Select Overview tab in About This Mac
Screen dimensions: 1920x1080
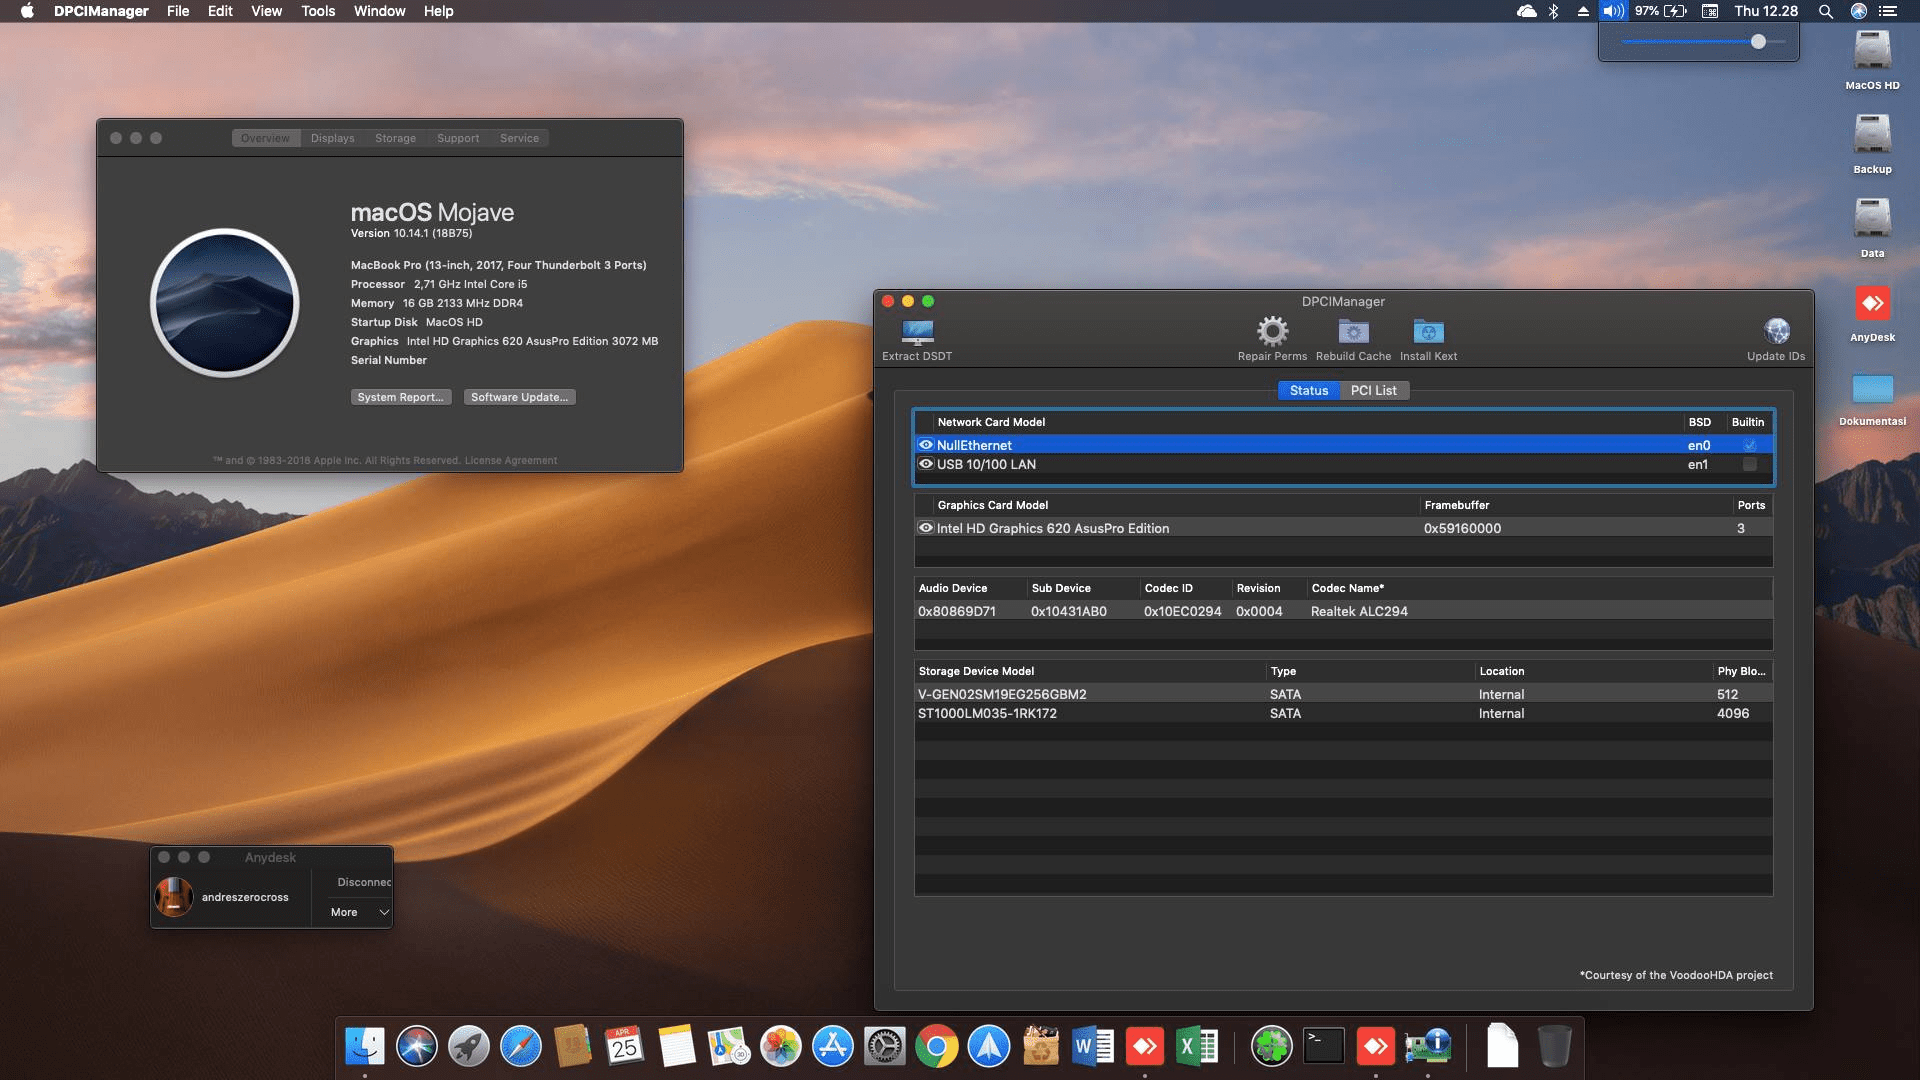coord(265,138)
